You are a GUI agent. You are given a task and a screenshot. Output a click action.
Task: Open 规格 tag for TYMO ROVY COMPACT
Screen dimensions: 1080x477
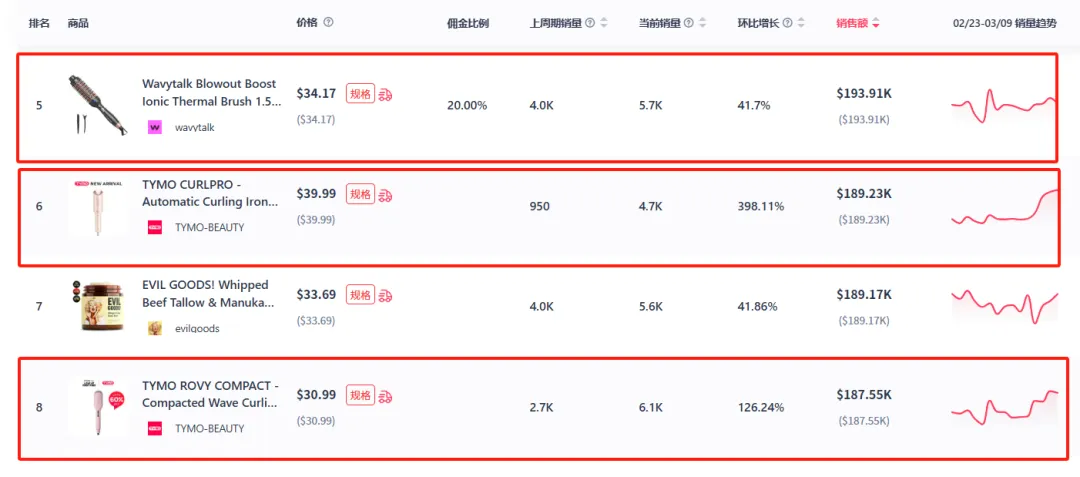(x=360, y=395)
